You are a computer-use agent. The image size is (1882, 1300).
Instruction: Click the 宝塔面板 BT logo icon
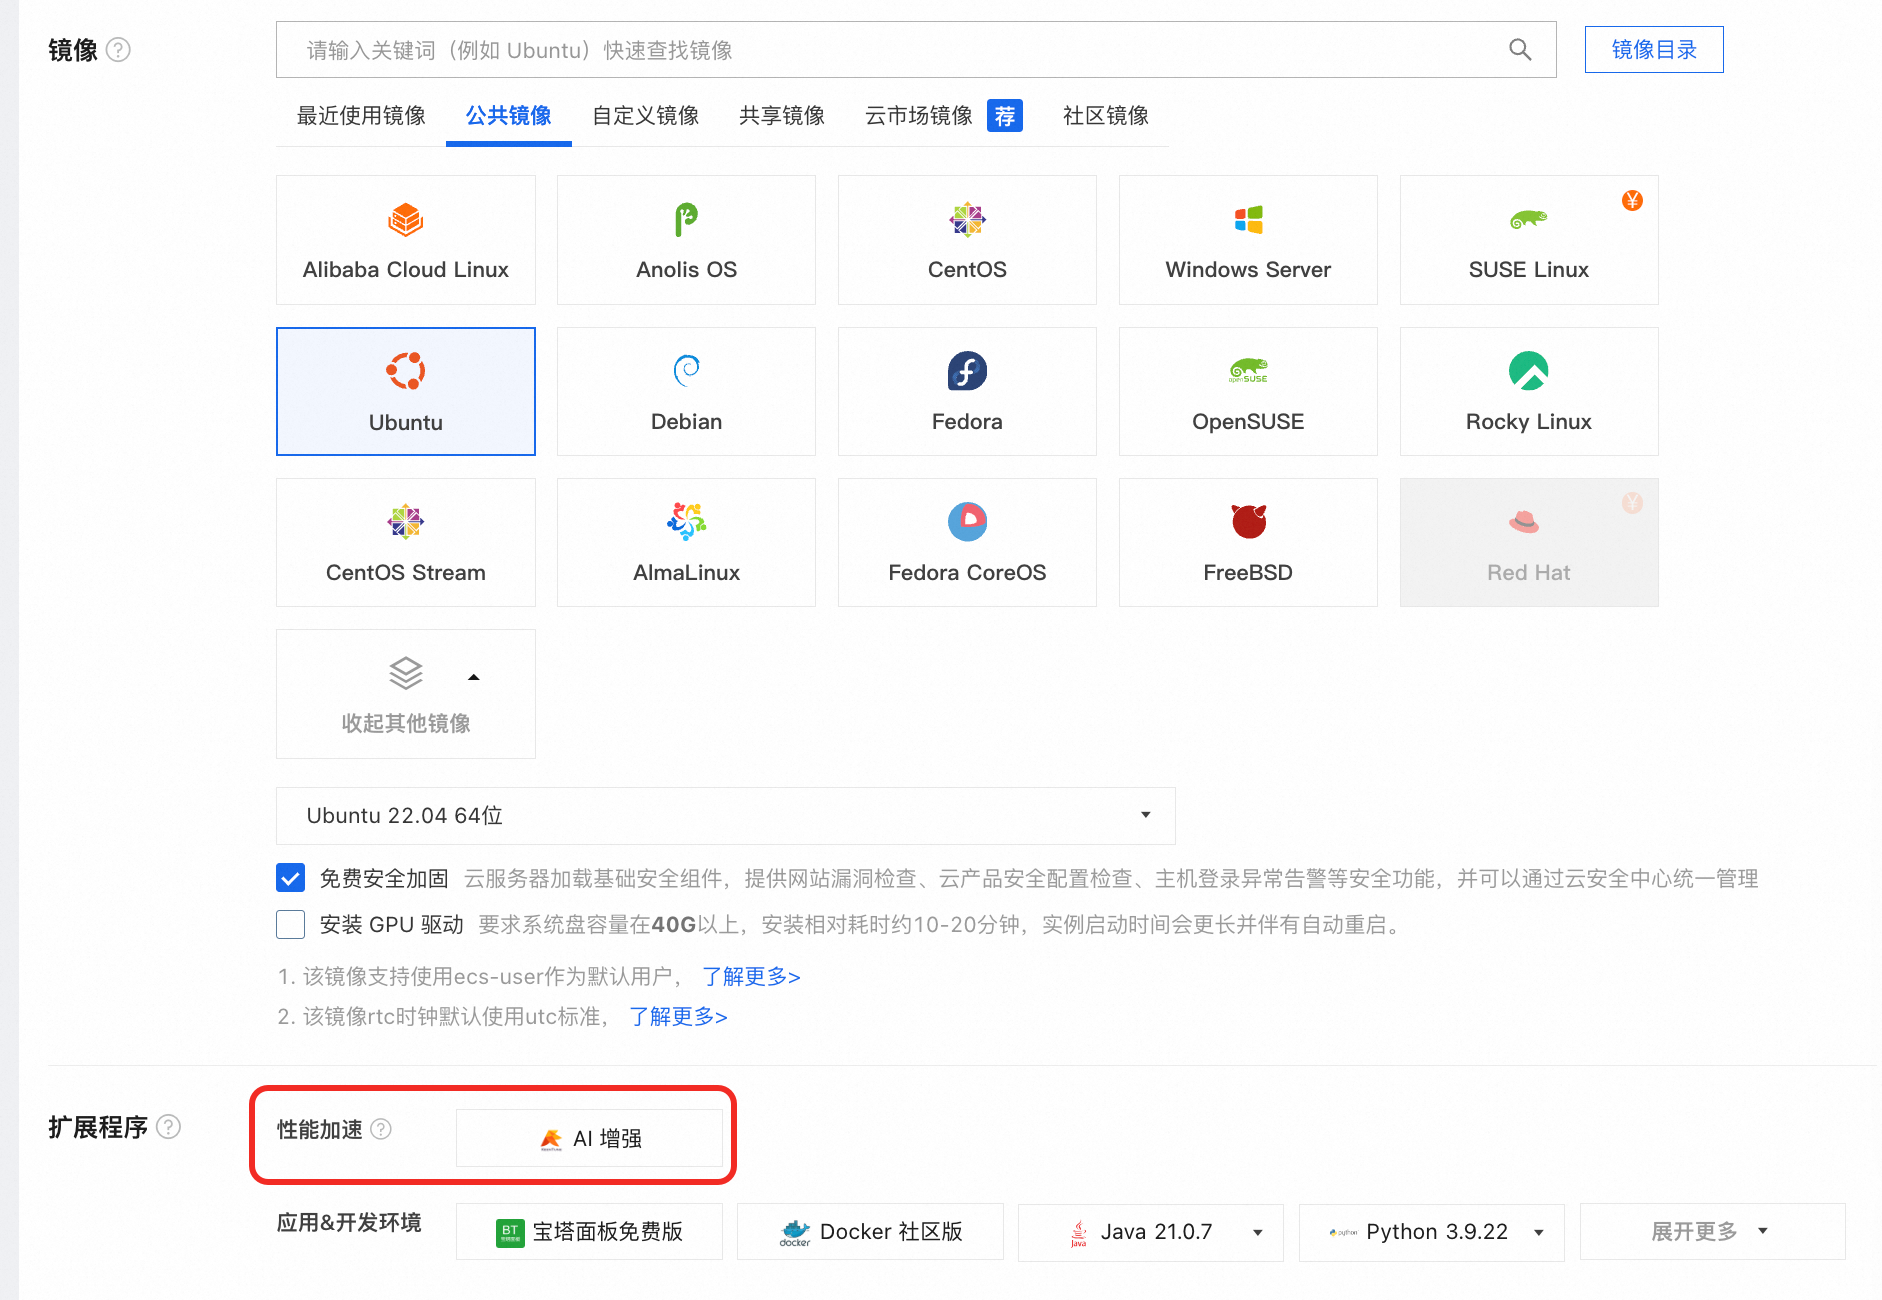point(510,1232)
